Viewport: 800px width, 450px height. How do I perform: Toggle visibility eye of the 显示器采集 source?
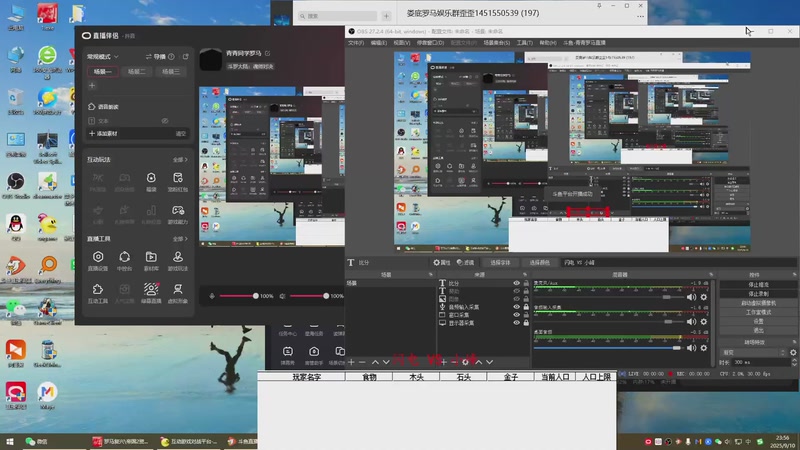[516, 323]
